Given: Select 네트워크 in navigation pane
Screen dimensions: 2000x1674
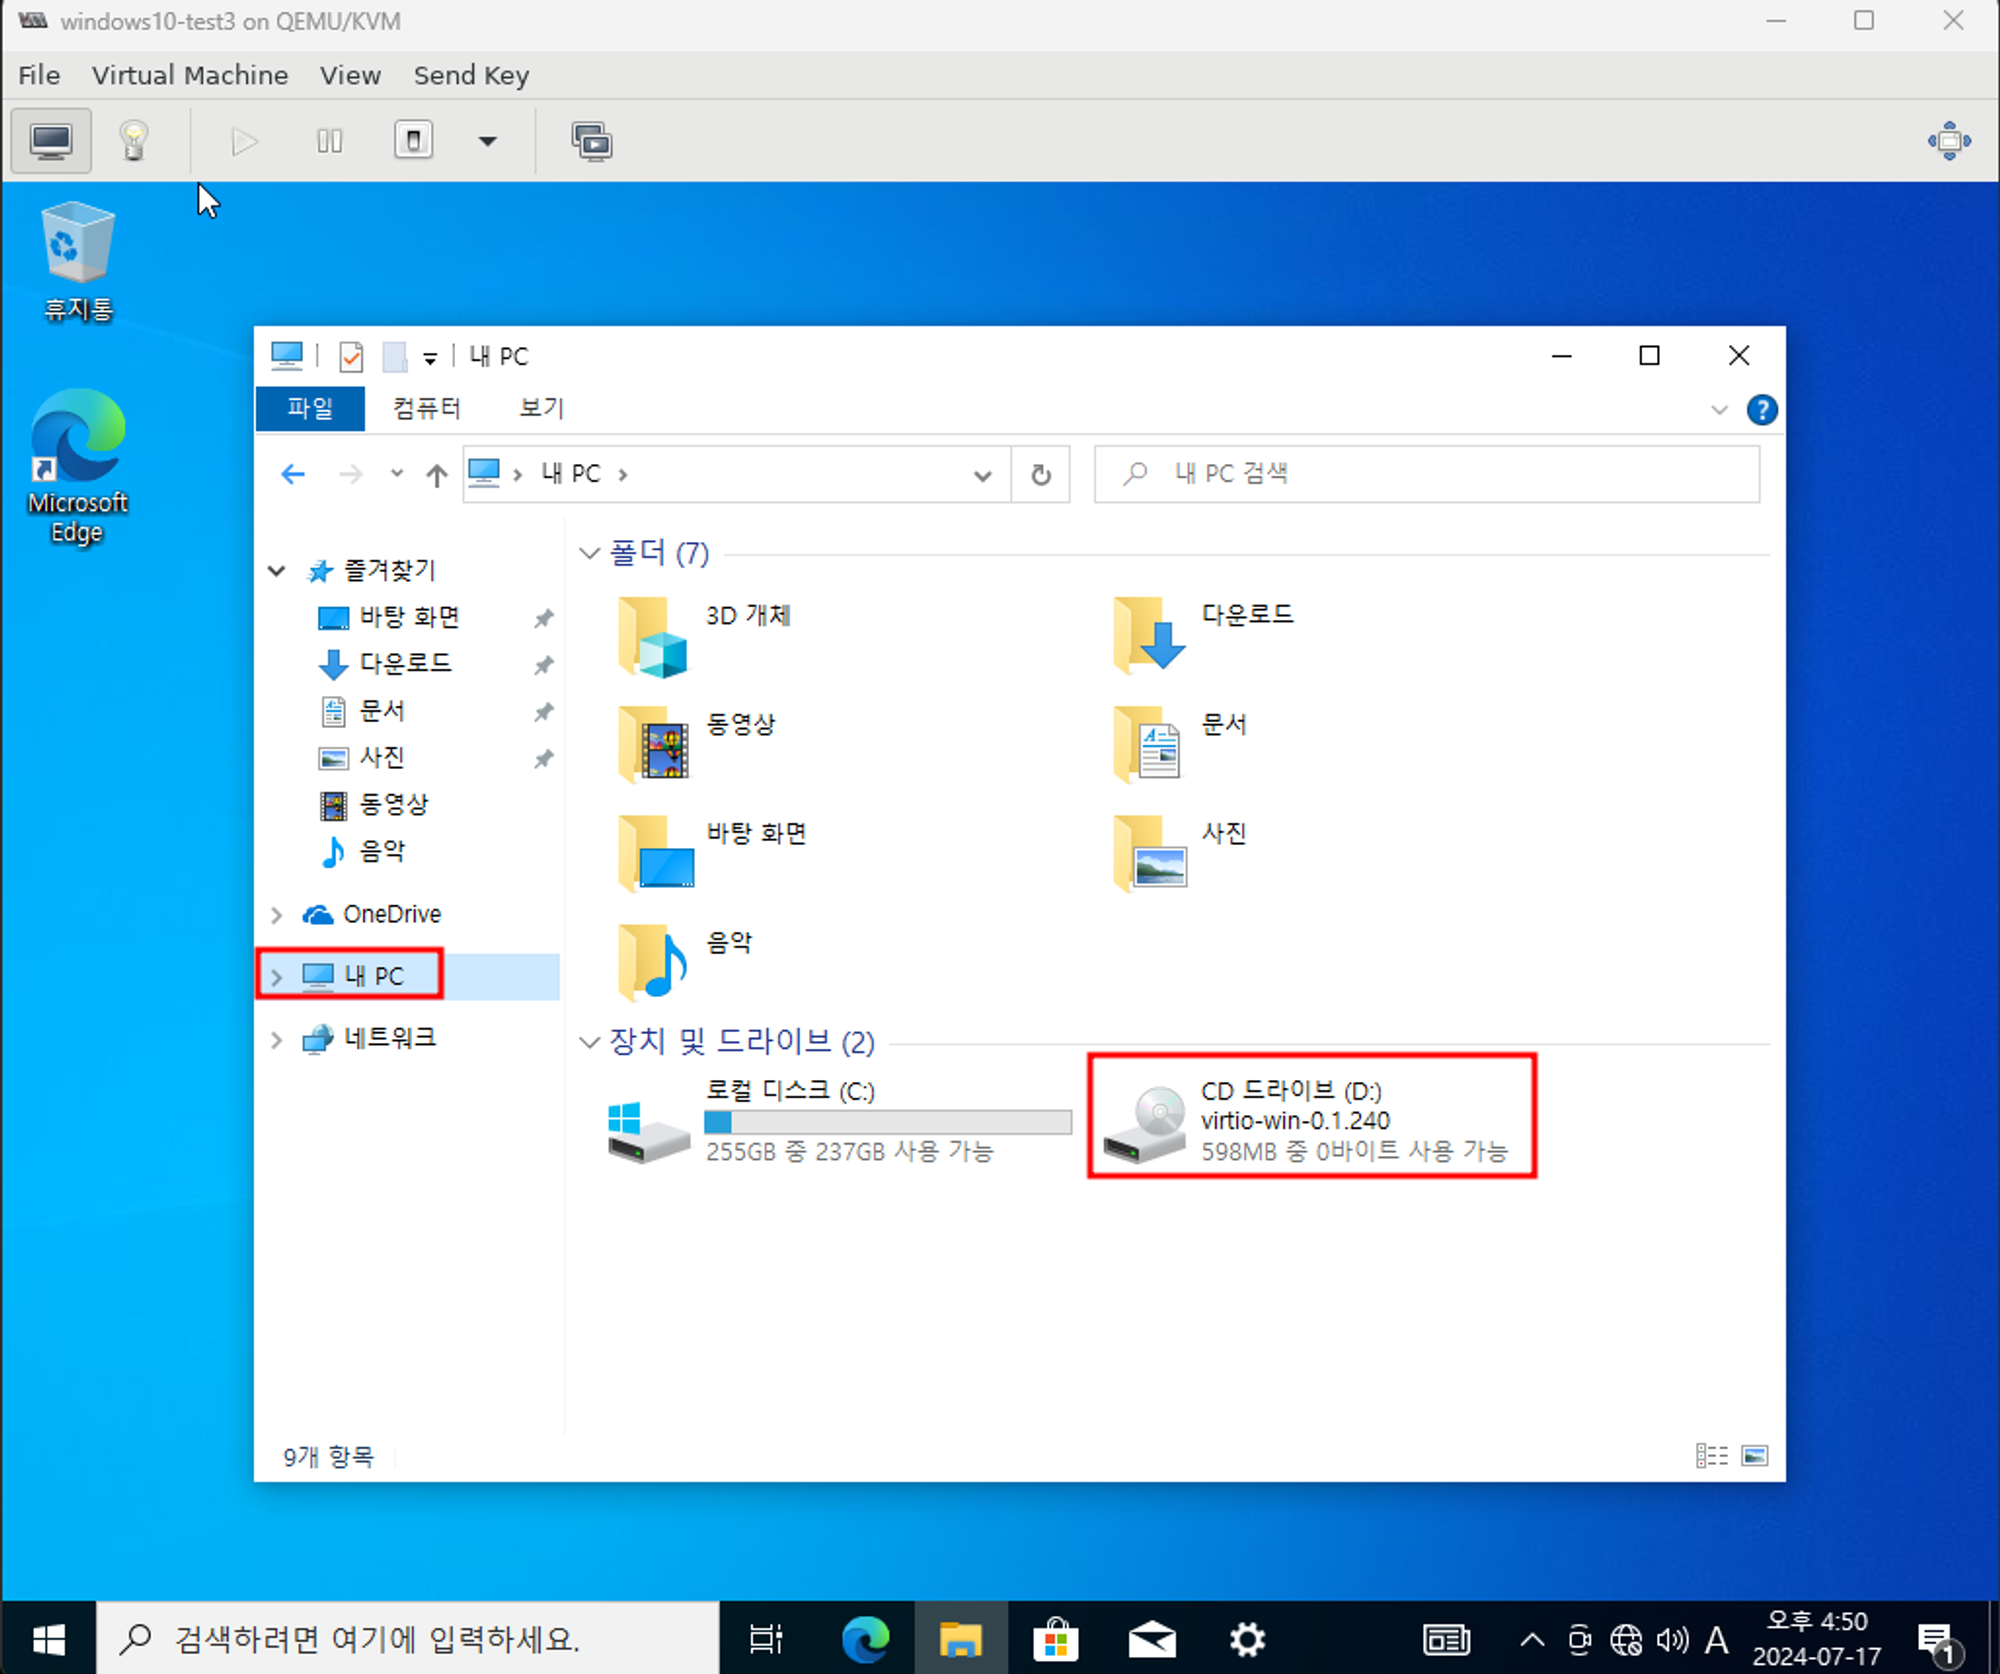Looking at the screenshot, I should pyautogui.click(x=389, y=1038).
